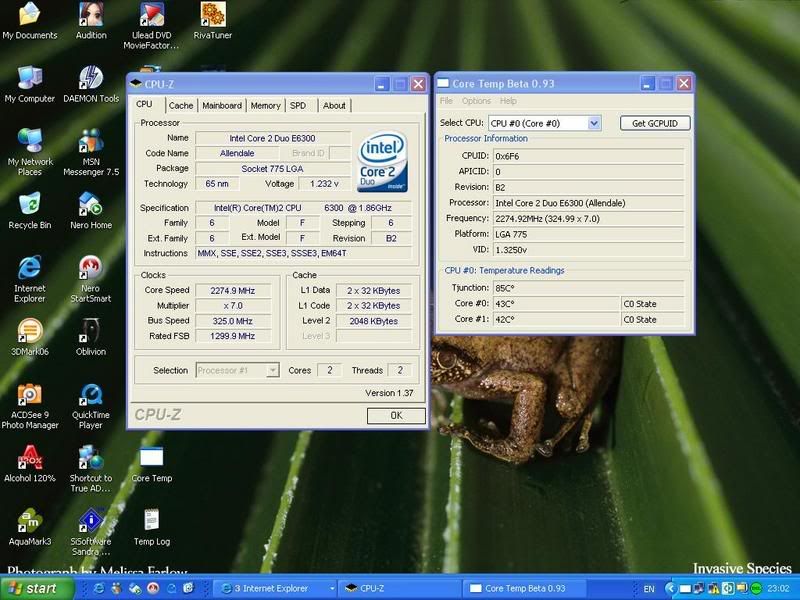Click the Frequency value '2274.92MHz (324.99 x 7.0)'
The image size is (800, 600).
(x=588, y=219)
